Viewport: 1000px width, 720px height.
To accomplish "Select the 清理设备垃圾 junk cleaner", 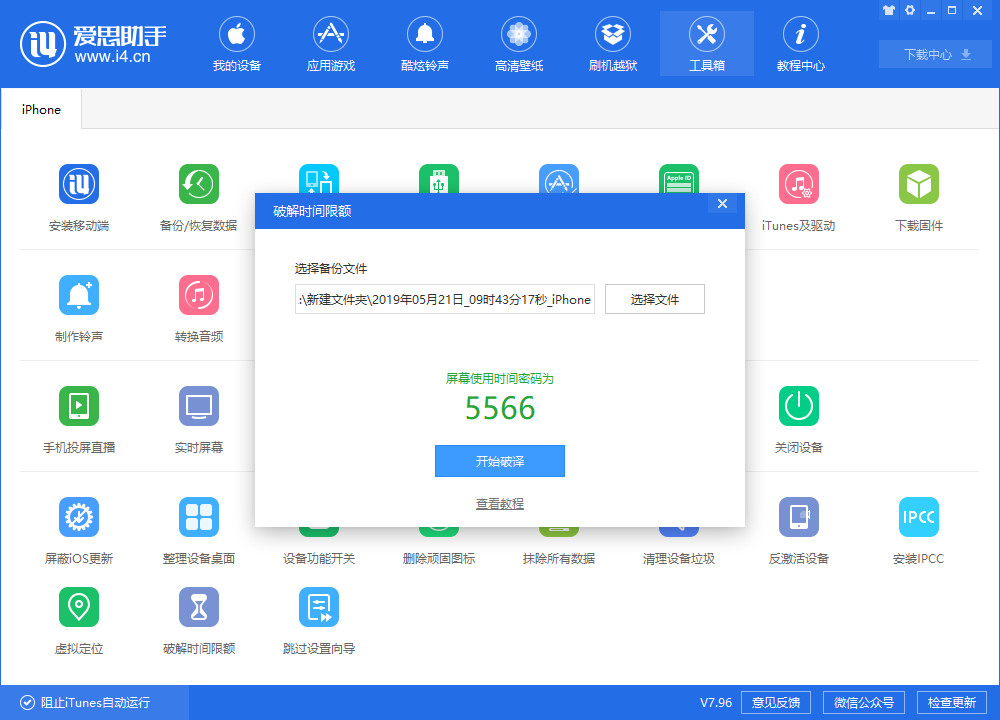I will 678,517.
